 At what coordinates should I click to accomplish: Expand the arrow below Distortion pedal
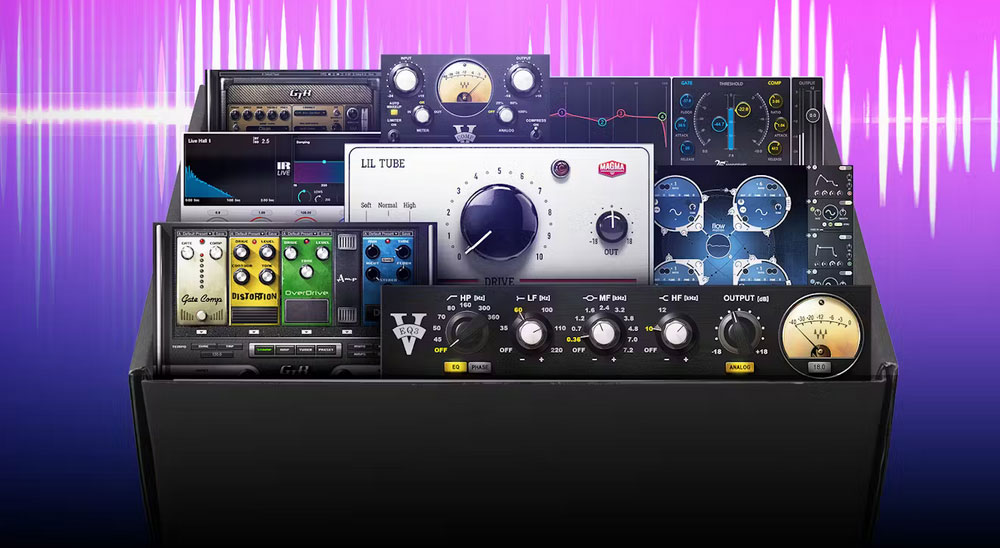tap(254, 332)
